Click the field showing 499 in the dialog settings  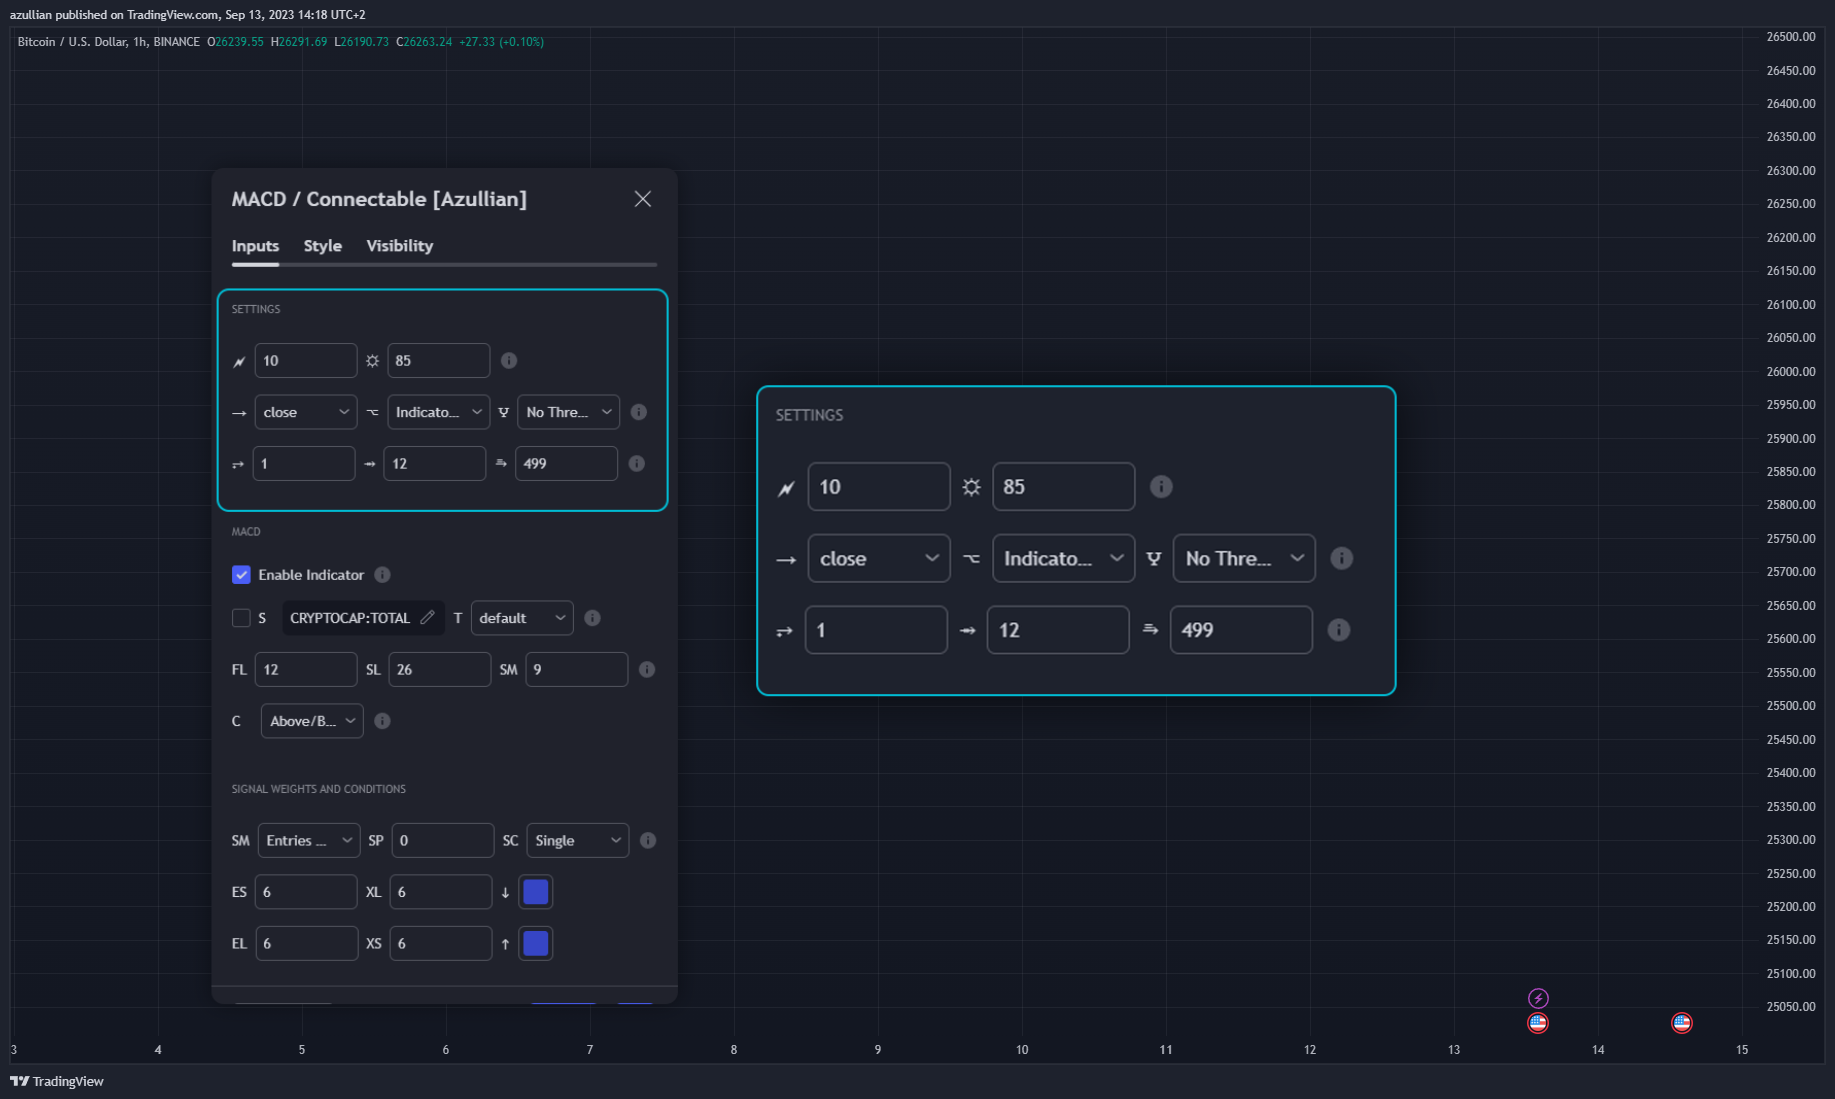(x=566, y=464)
